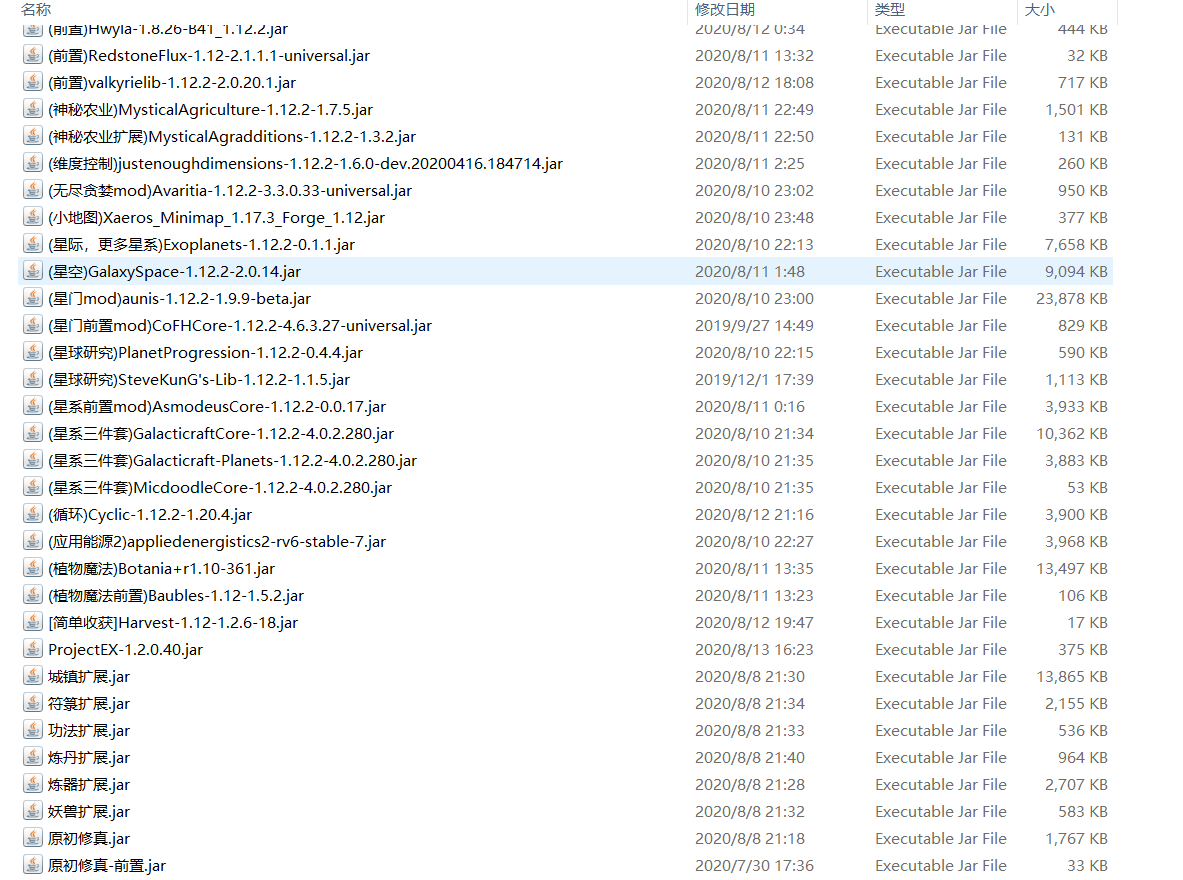Select the RedstoneFlux-1.12-2.1.1.1-universal.jar file
This screenshot has width=1183, height=880.
[198, 55]
